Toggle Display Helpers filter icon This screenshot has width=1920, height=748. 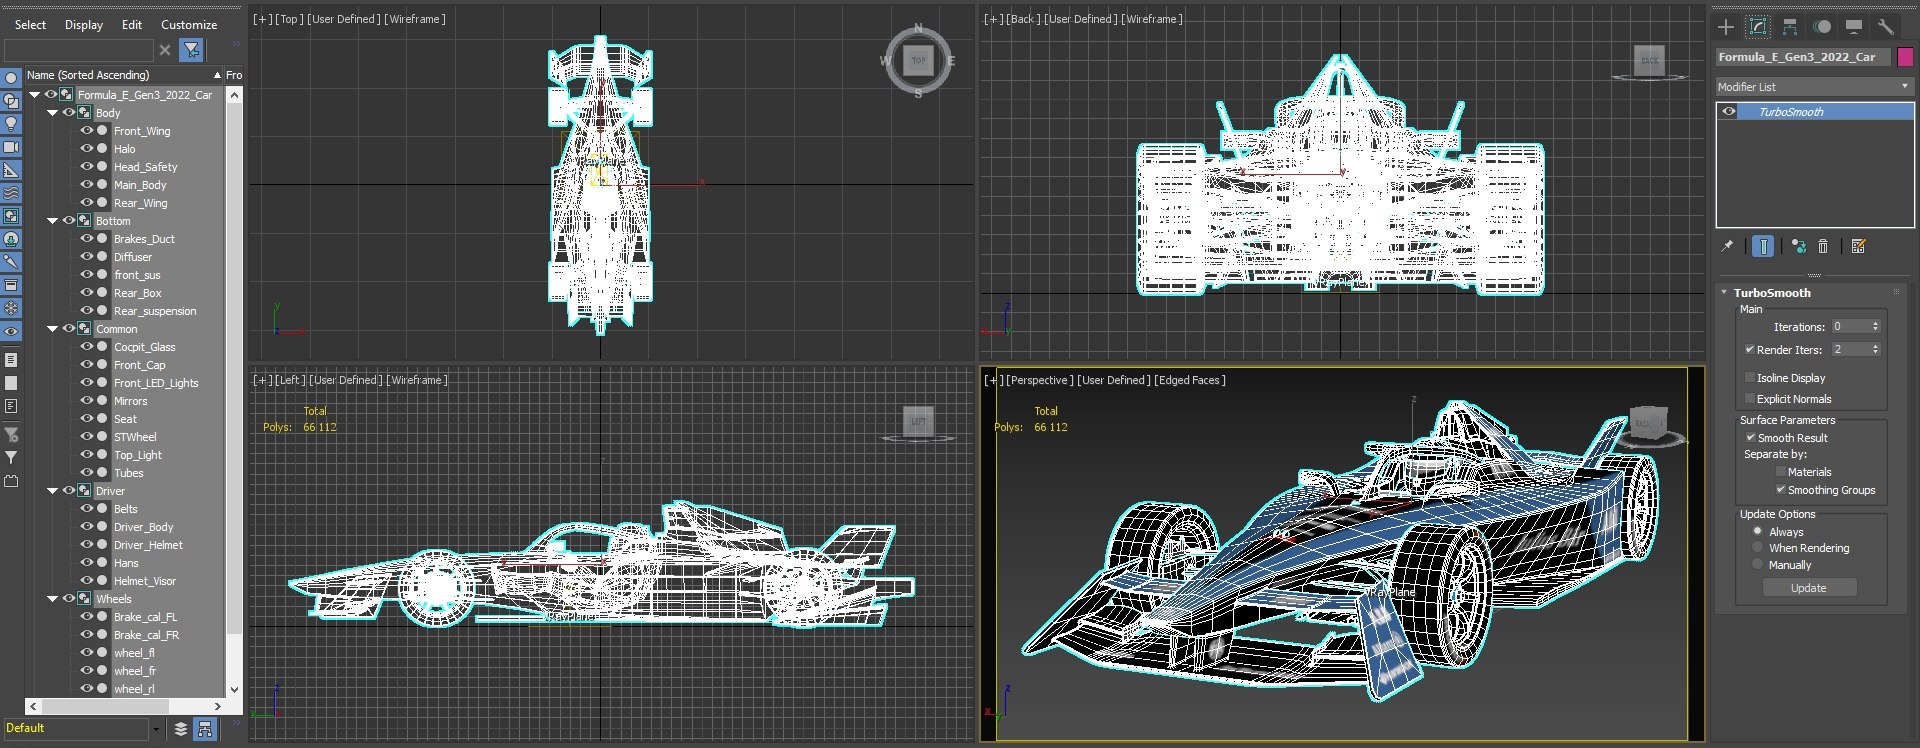click(11, 170)
